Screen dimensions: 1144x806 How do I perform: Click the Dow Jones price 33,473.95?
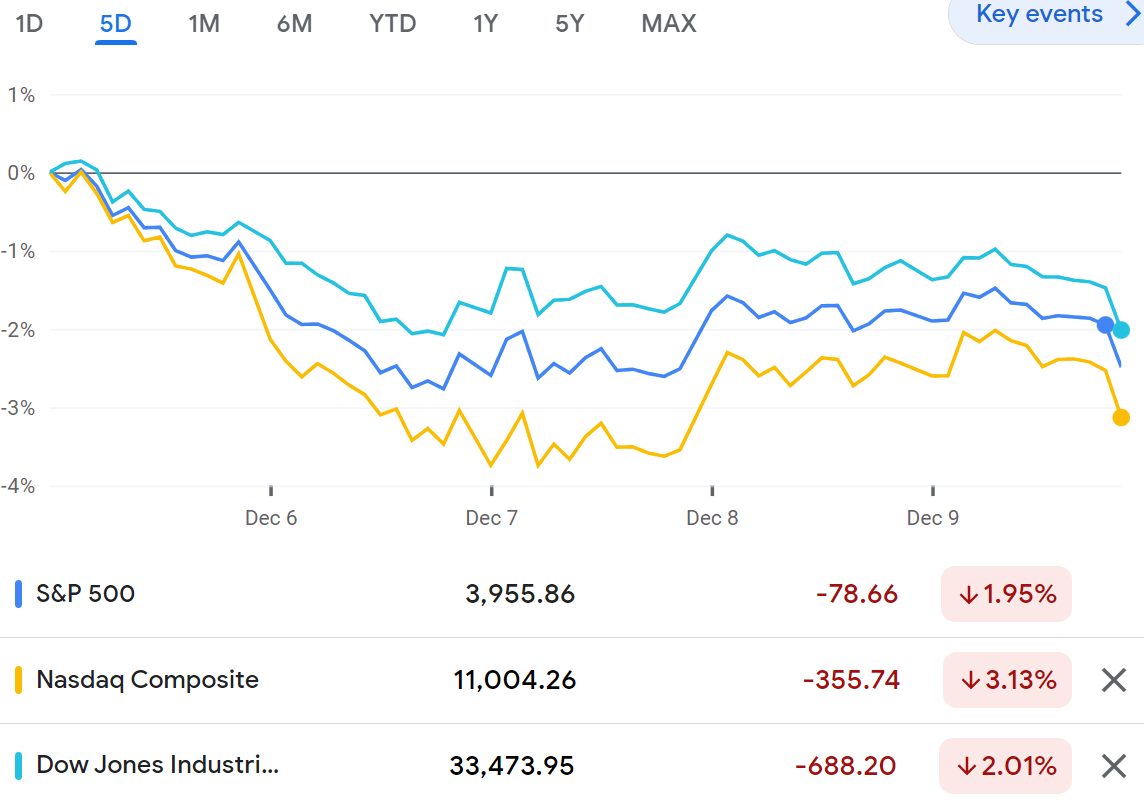[x=511, y=766]
